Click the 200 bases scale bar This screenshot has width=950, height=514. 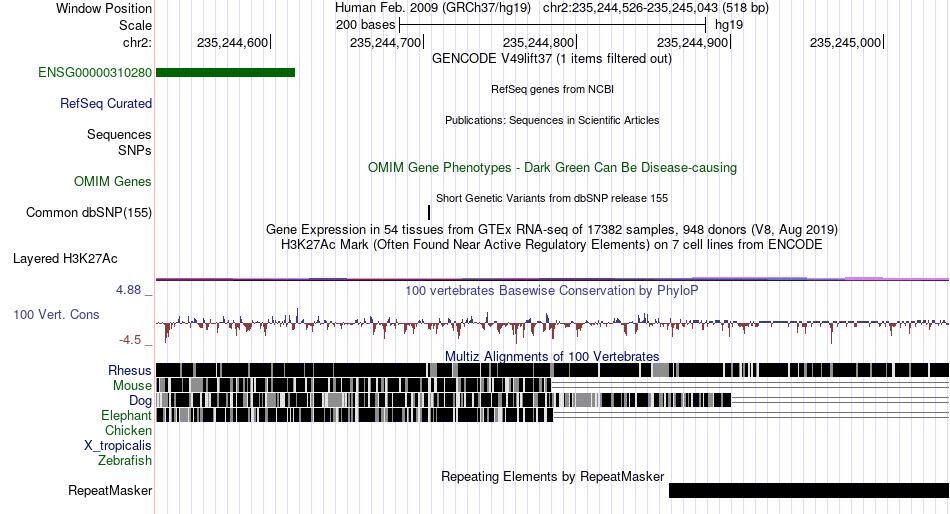pos(553,25)
